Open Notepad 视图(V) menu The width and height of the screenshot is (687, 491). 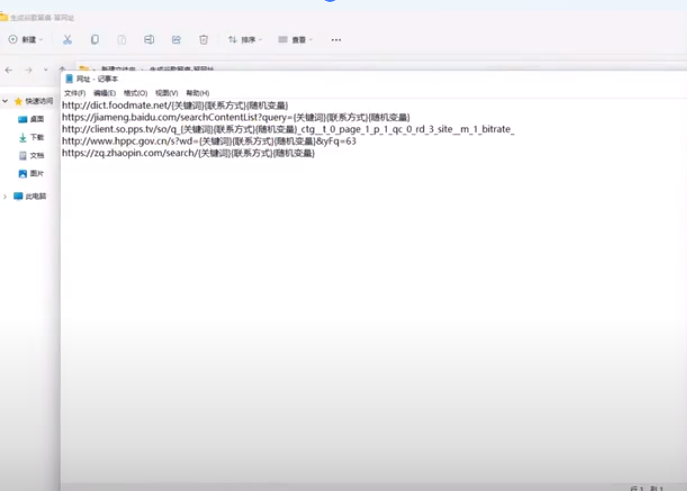click(x=166, y=93)
